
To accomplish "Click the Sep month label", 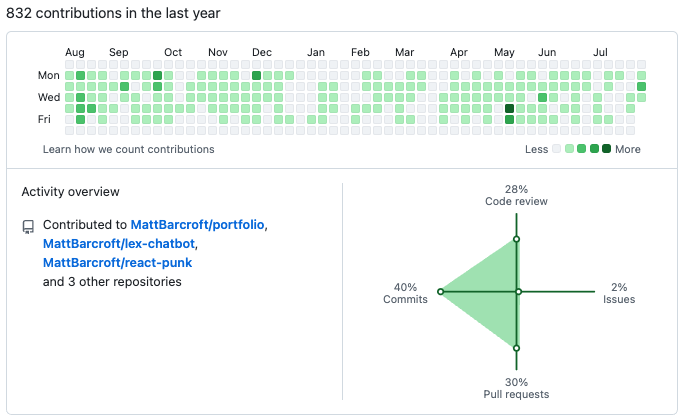I will [x=119, y=52].
